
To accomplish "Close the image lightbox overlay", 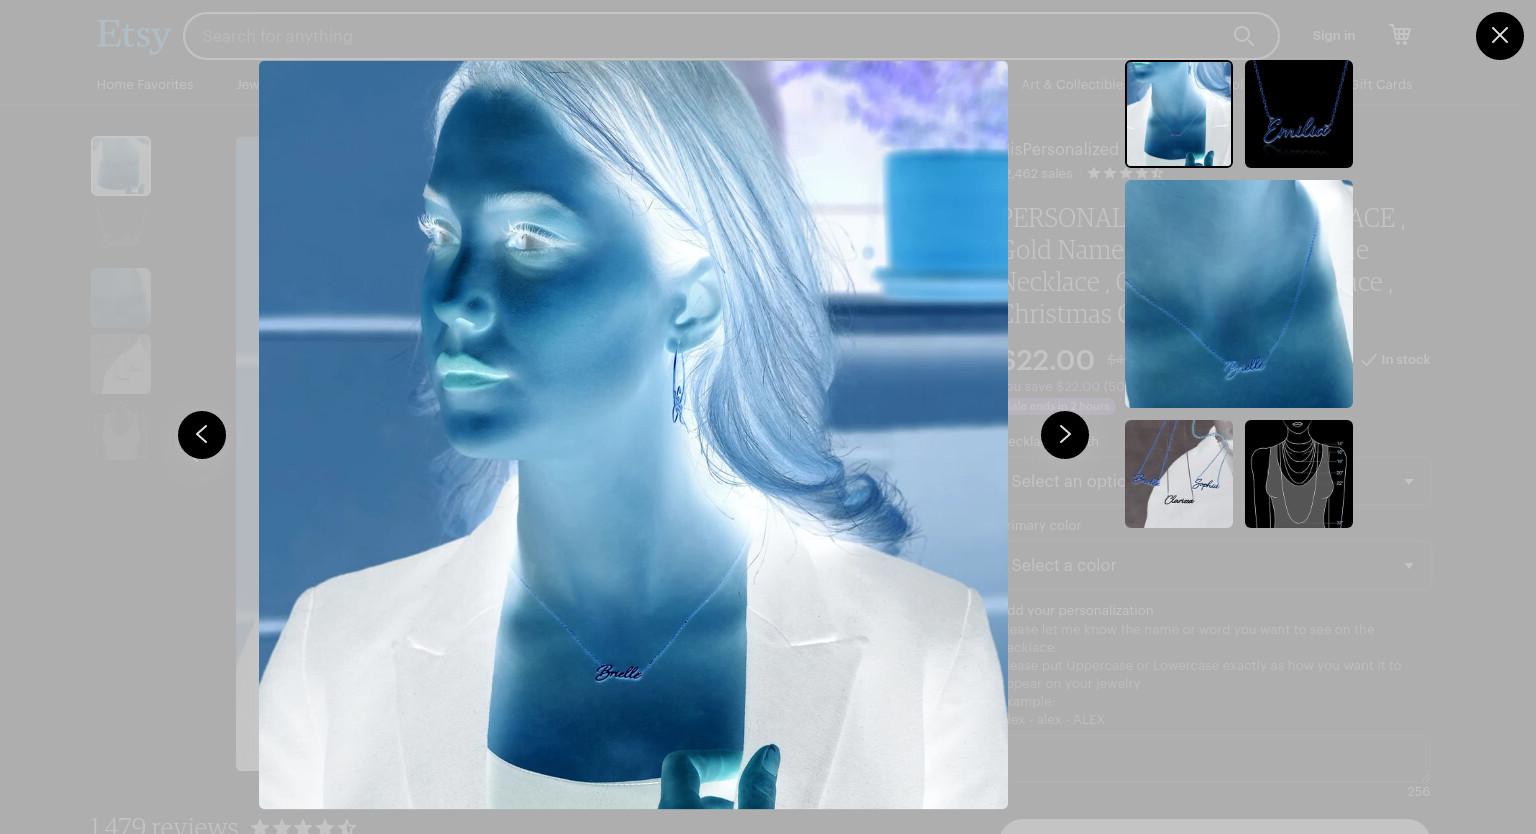I will [x=1499, y=36].
